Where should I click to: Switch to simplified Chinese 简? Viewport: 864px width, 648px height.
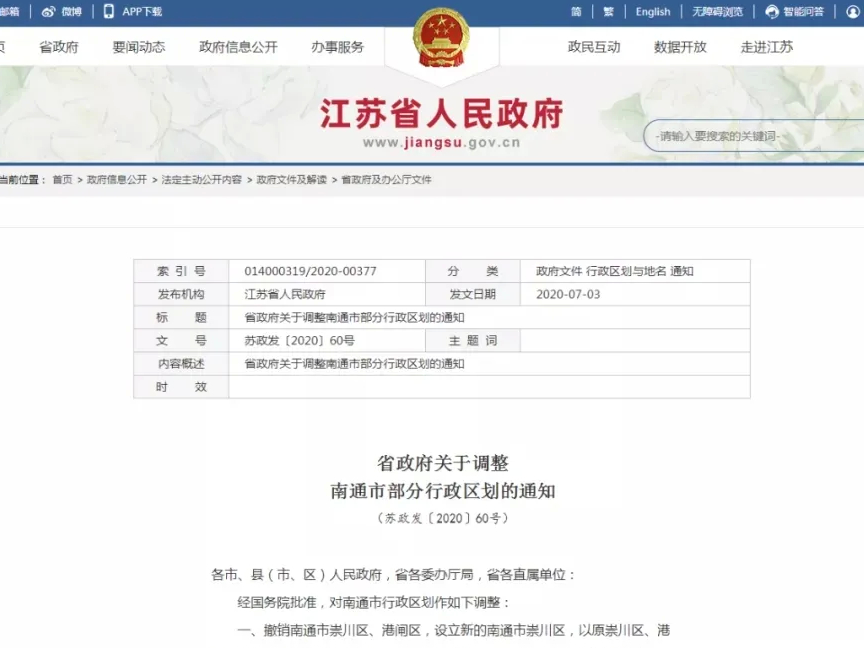pos(576,12)
